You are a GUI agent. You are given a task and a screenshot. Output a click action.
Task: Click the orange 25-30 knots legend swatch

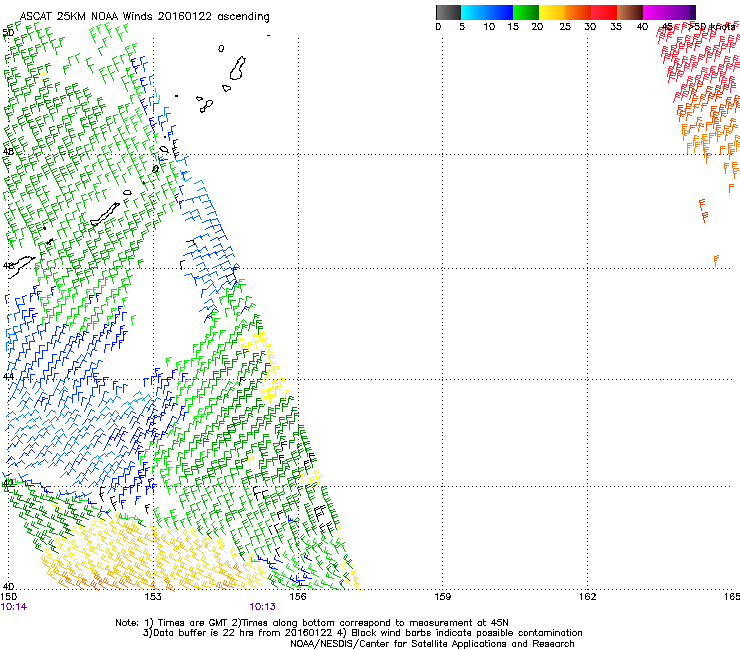[x=578, y=12]
